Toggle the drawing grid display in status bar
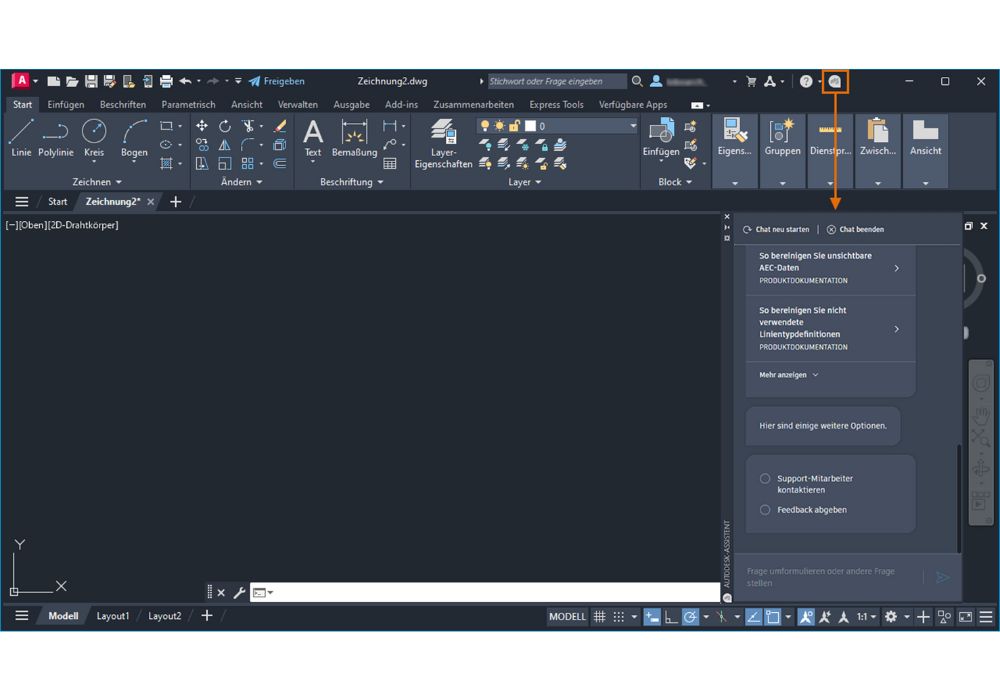 pyautogui.click(x=600, y=617)
